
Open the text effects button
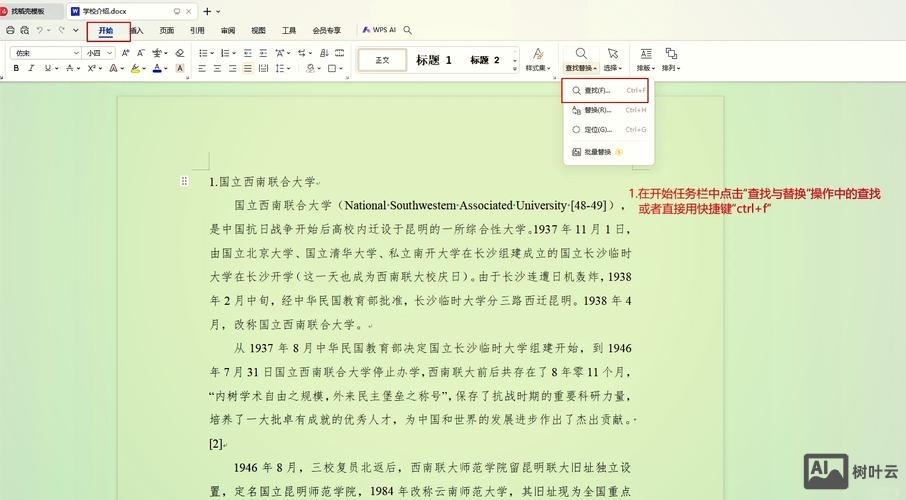[x=113, y=68]
